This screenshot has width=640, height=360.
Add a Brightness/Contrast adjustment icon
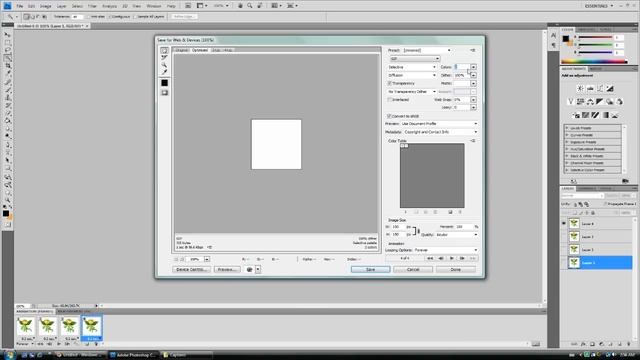pos(580,88)
